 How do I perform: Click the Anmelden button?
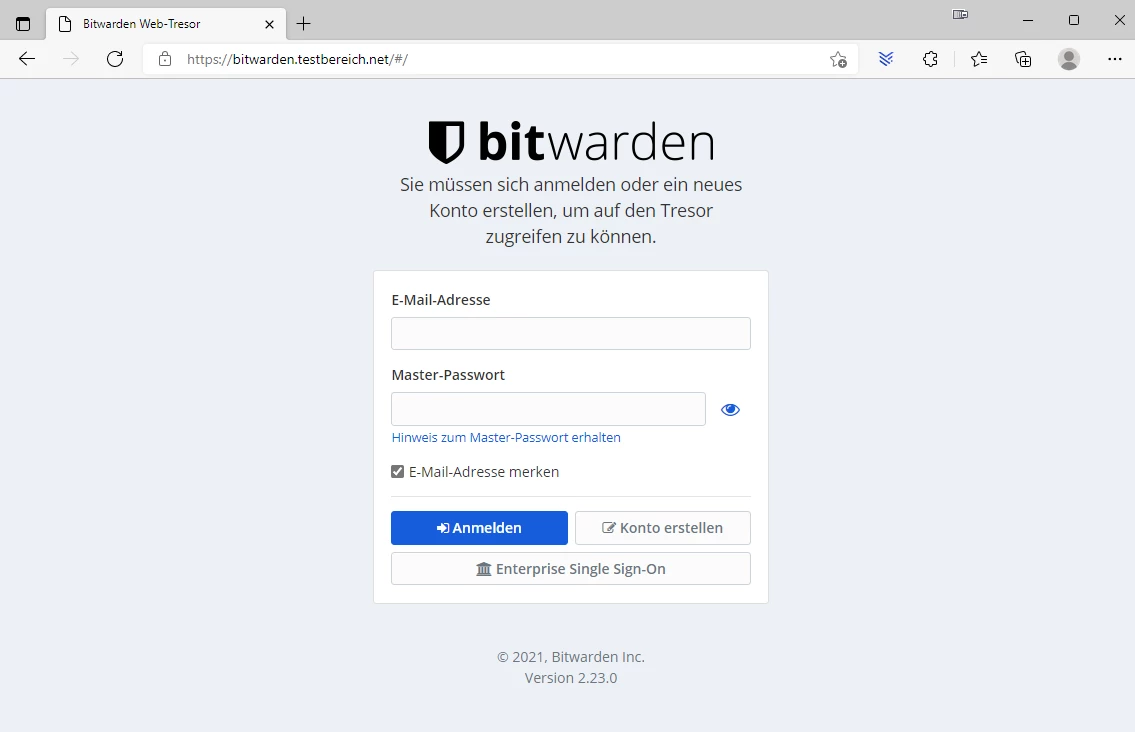pyautogui.click(x=479, y=528)
